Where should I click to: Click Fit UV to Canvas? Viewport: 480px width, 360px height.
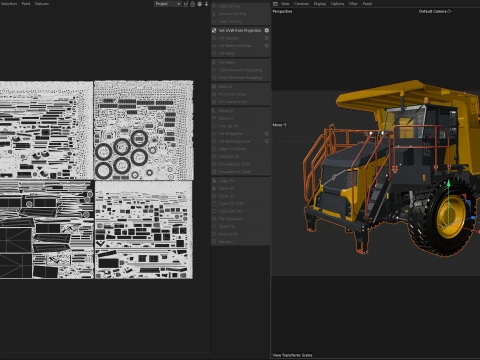coord(240,94)
